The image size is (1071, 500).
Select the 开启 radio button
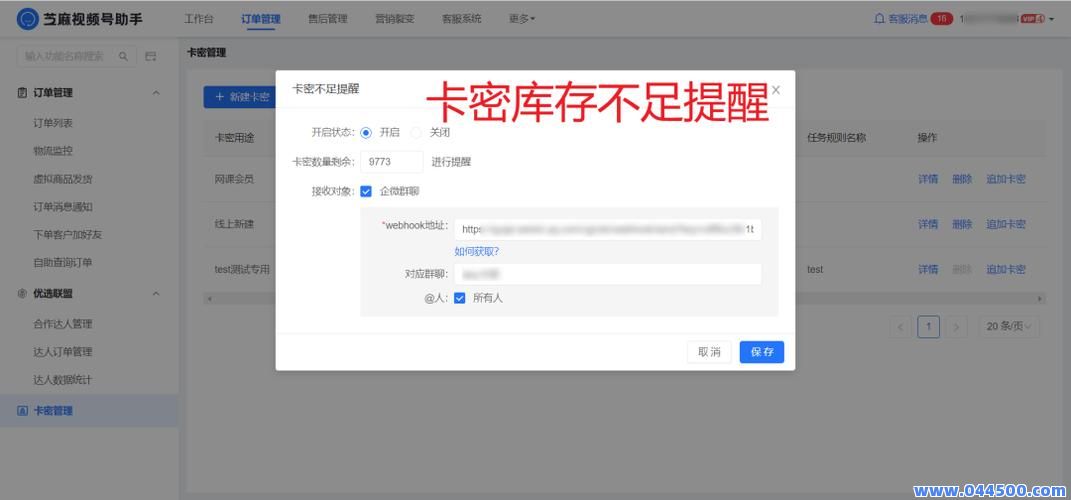(366, 133)
